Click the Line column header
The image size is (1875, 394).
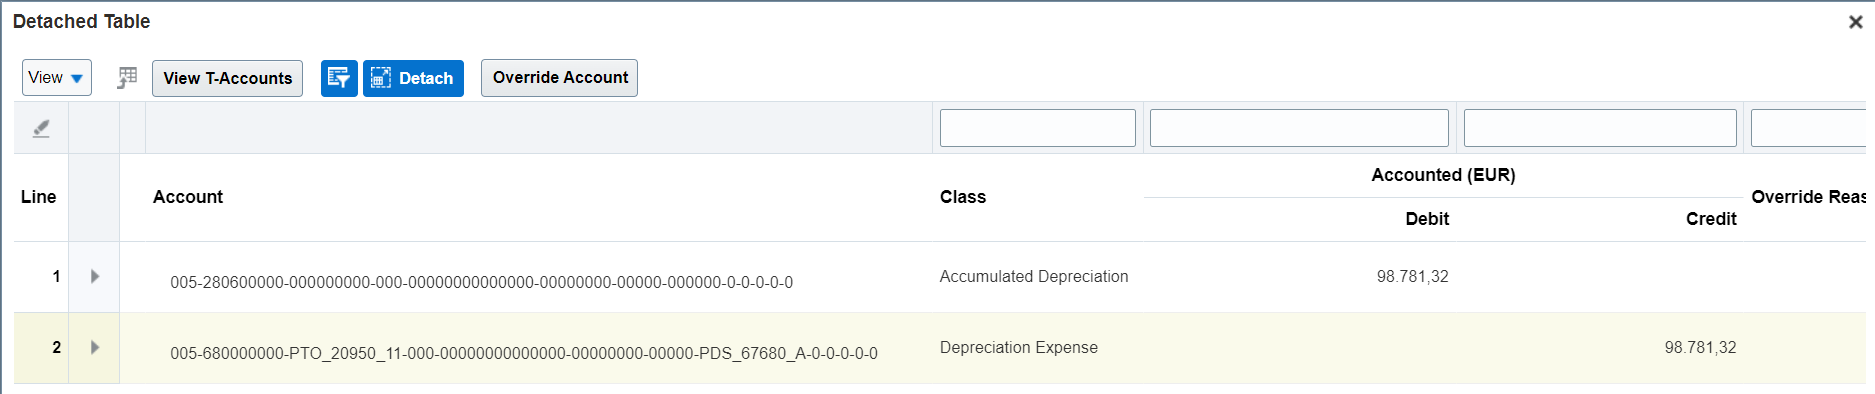coord(38,197)
